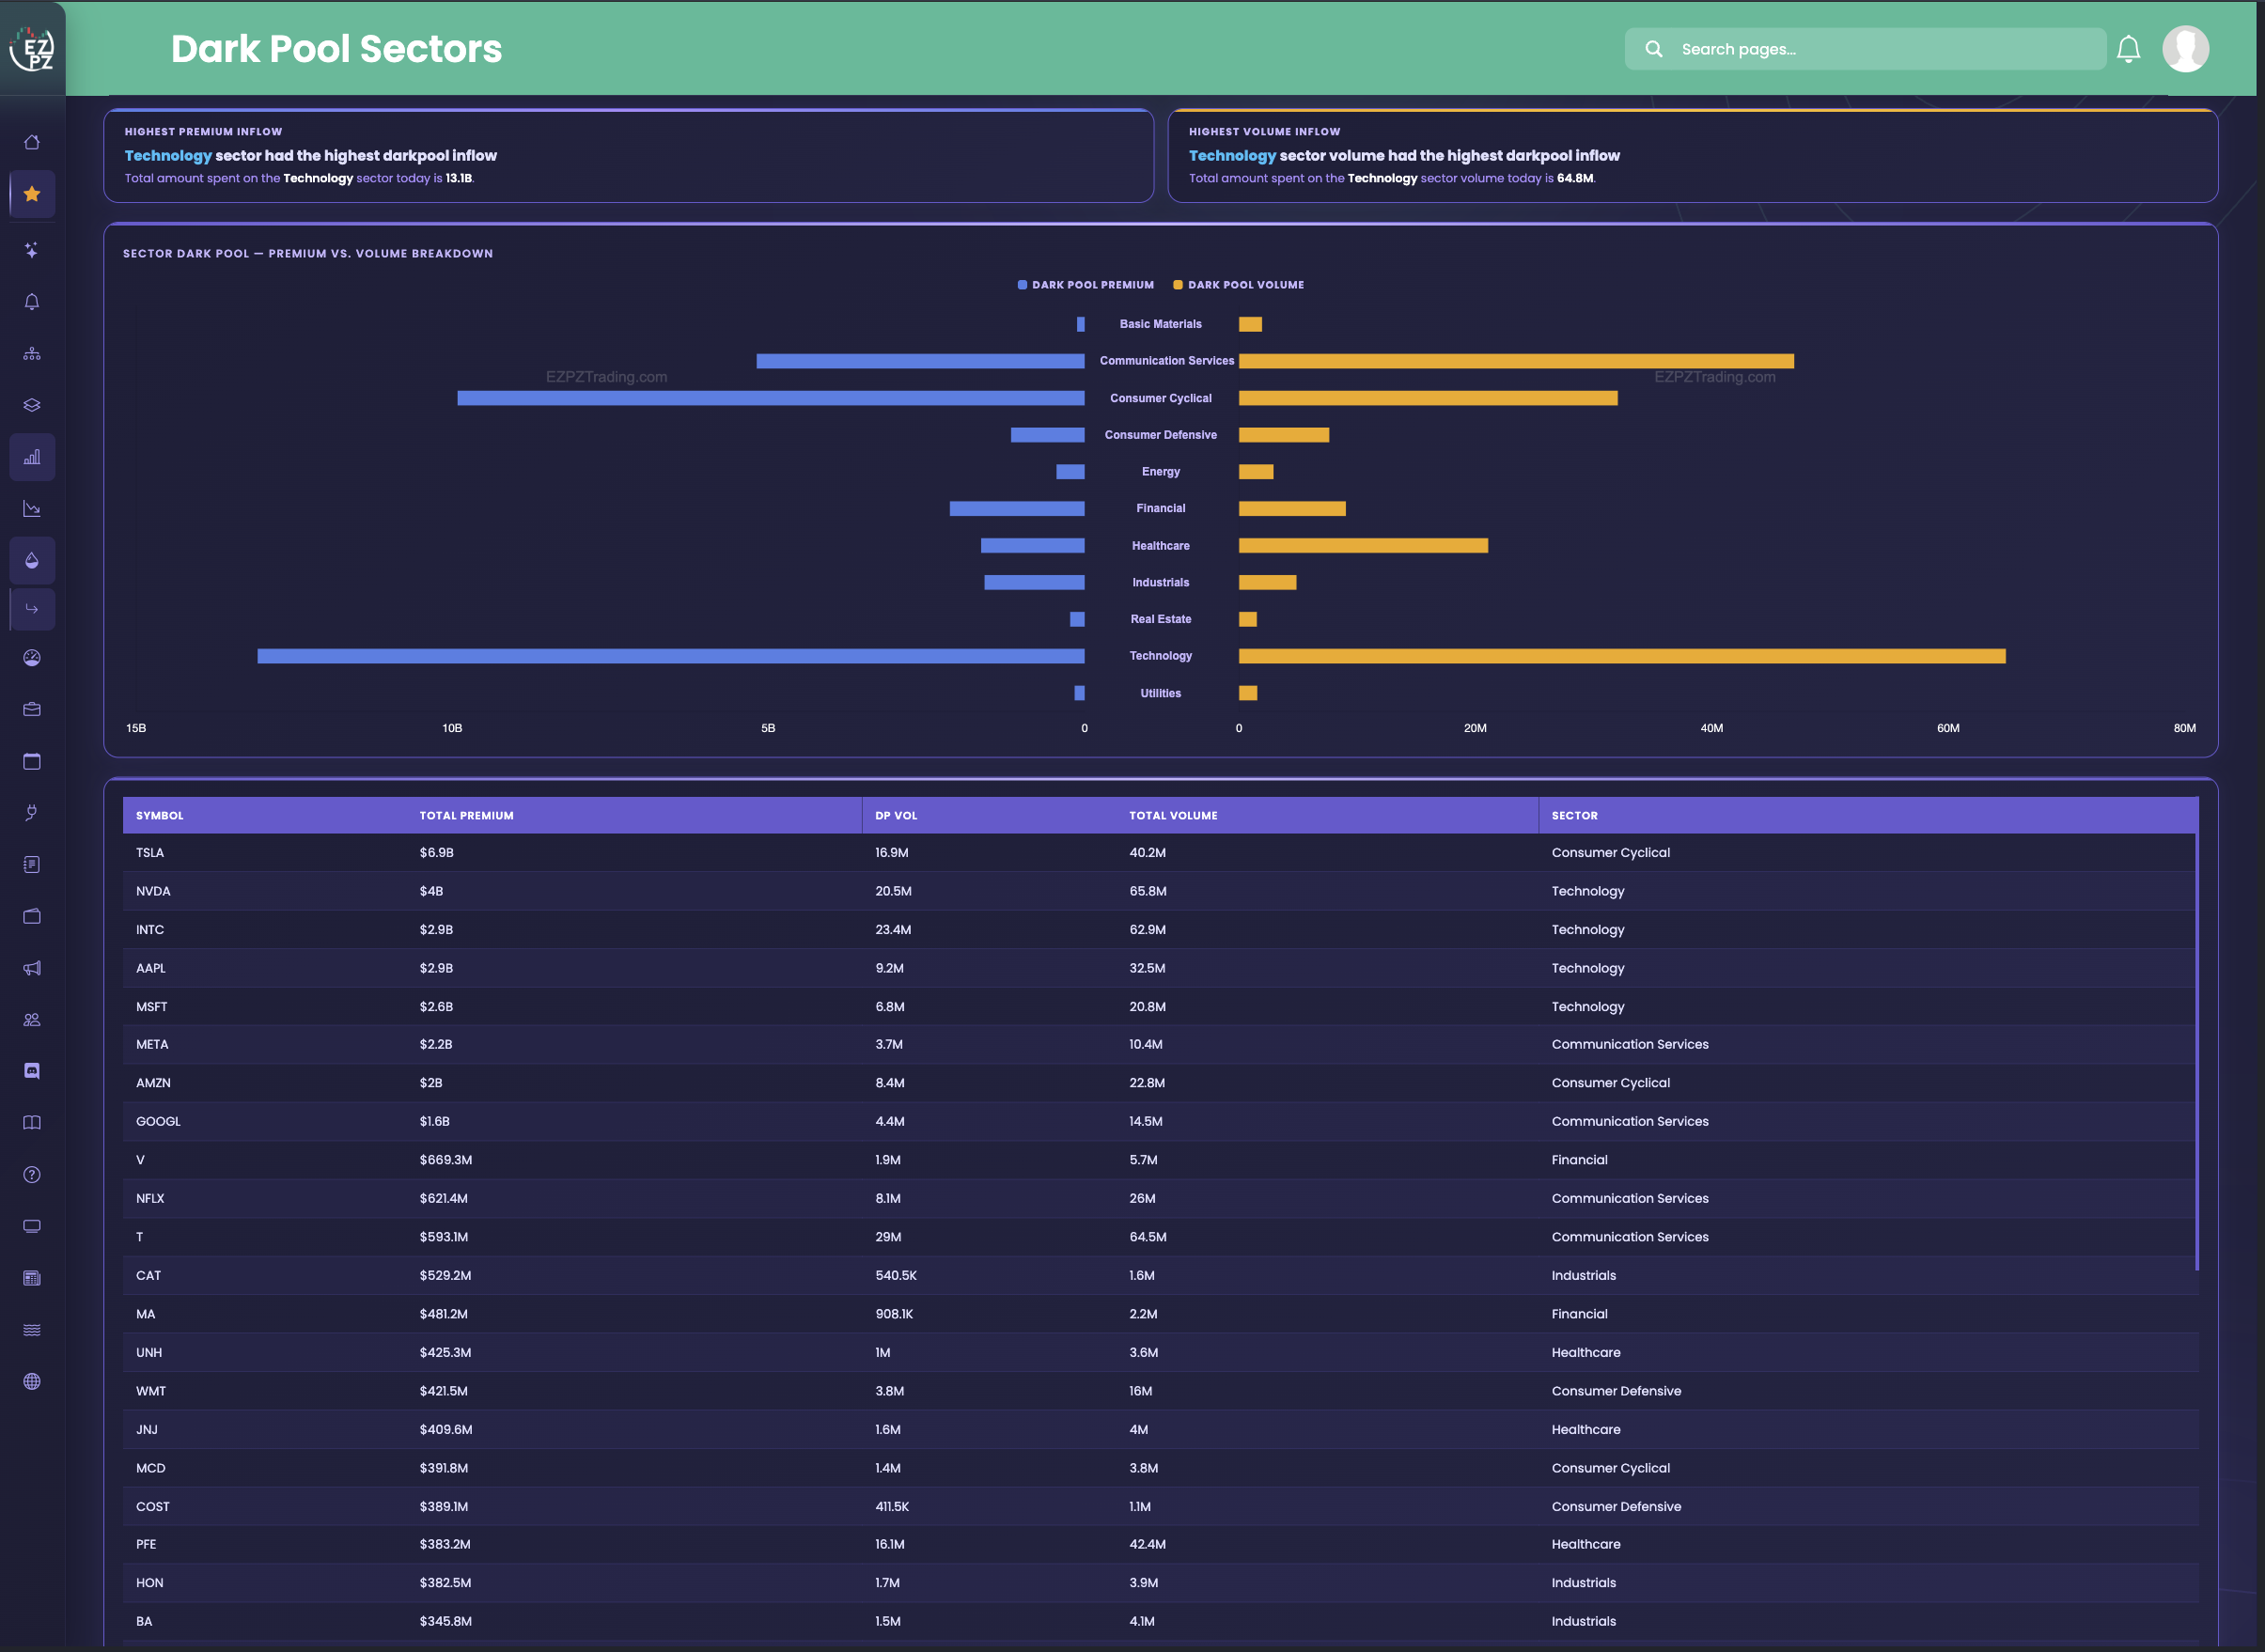Open the wallet icon in sidebar
The image size is (2265, 1652).
tap(32, 917)
